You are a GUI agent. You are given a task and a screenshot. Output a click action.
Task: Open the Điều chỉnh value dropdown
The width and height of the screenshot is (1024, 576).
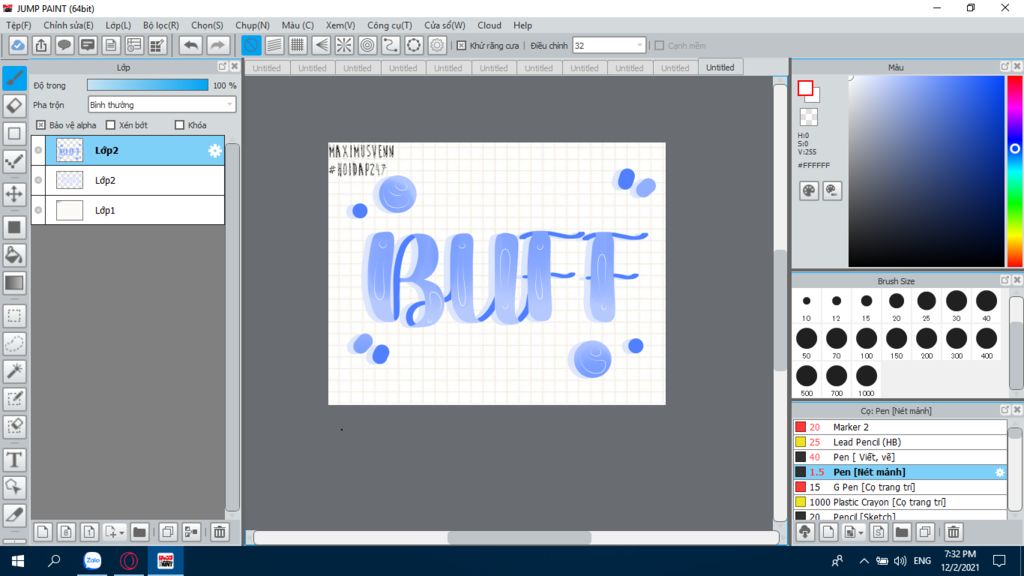[609, 45]
